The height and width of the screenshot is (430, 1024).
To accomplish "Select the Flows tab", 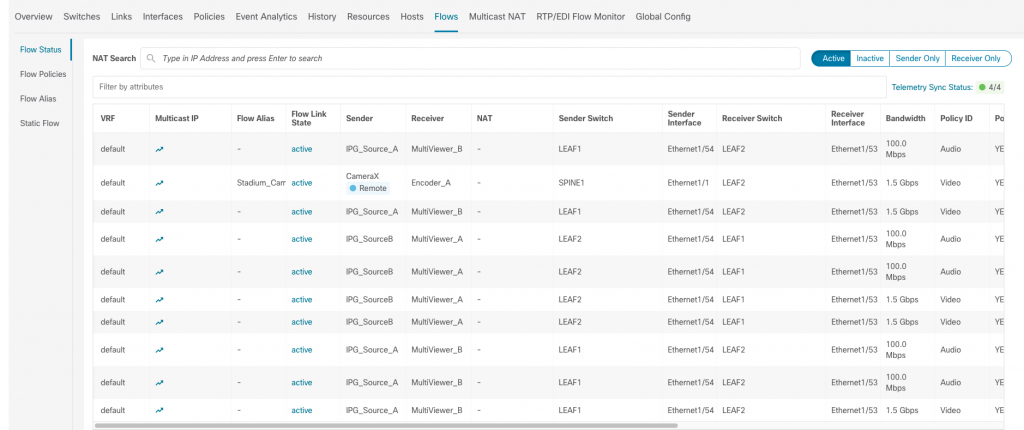I will coord(446,16).
